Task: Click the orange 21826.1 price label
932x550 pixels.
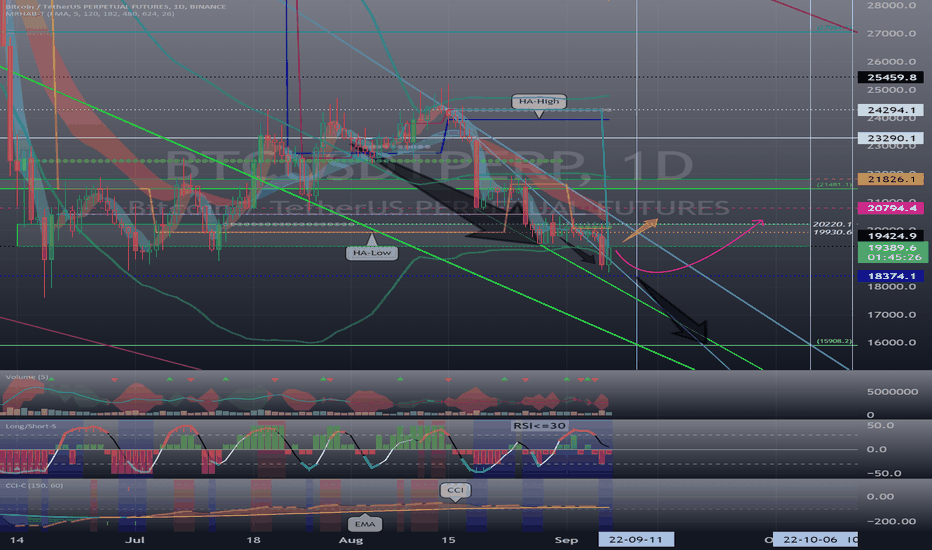Action: (890, 179)
